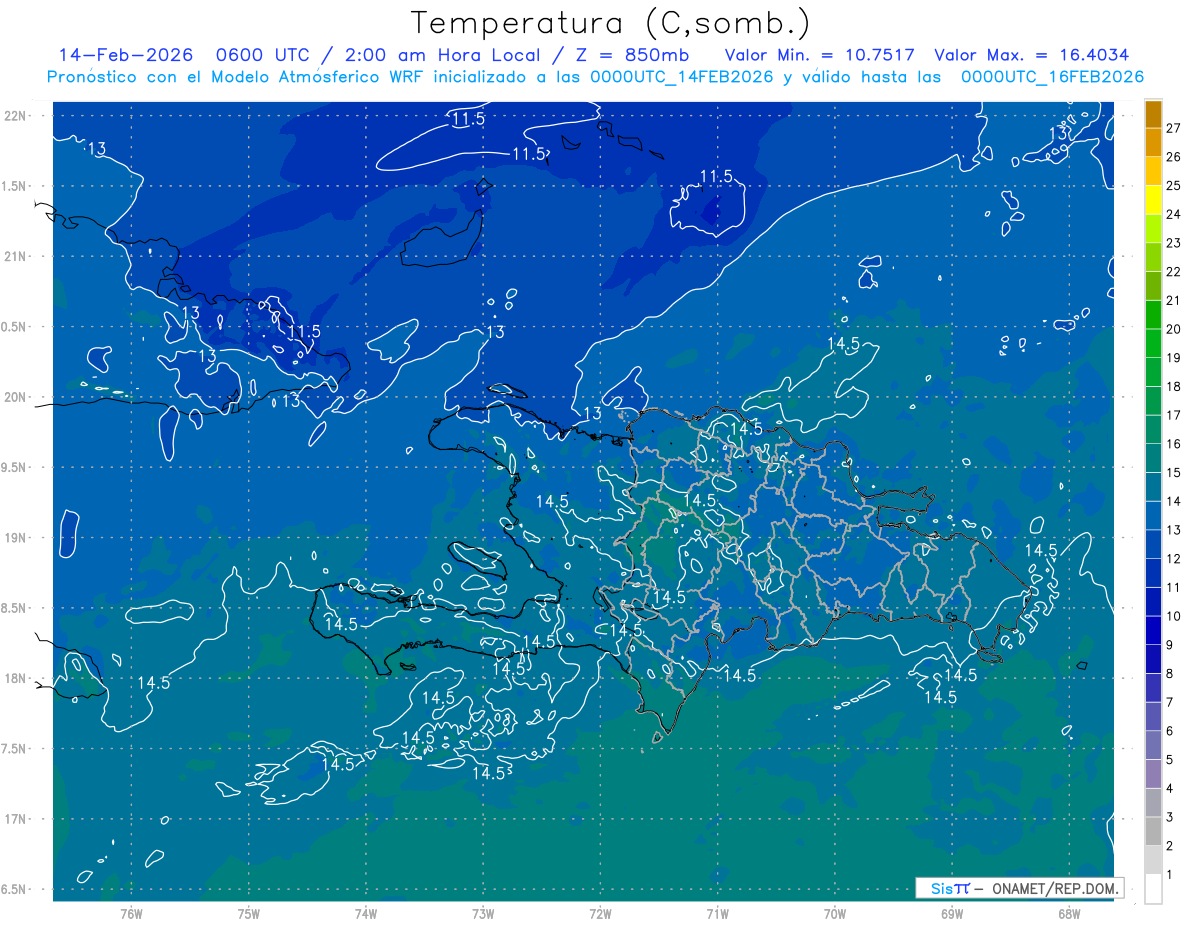Click the 72W longitude axis label

[x=600, y=913]
